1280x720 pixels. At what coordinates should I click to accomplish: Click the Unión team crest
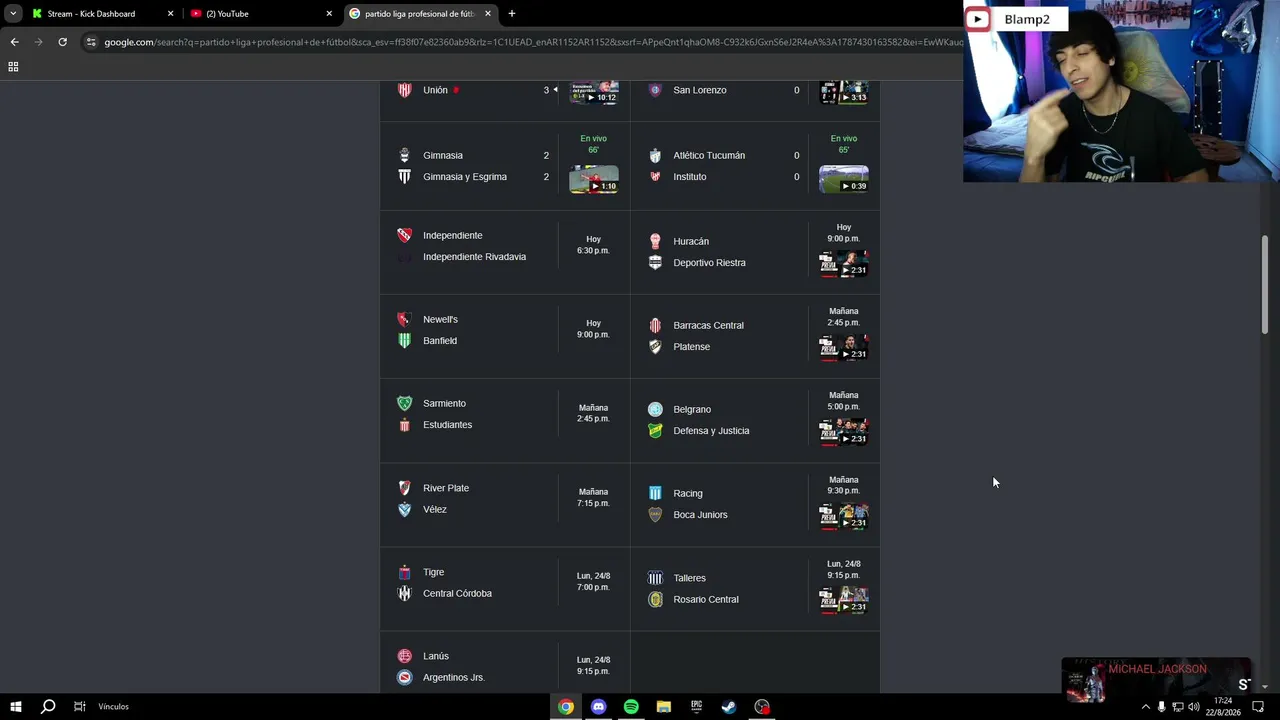point(404,90)
